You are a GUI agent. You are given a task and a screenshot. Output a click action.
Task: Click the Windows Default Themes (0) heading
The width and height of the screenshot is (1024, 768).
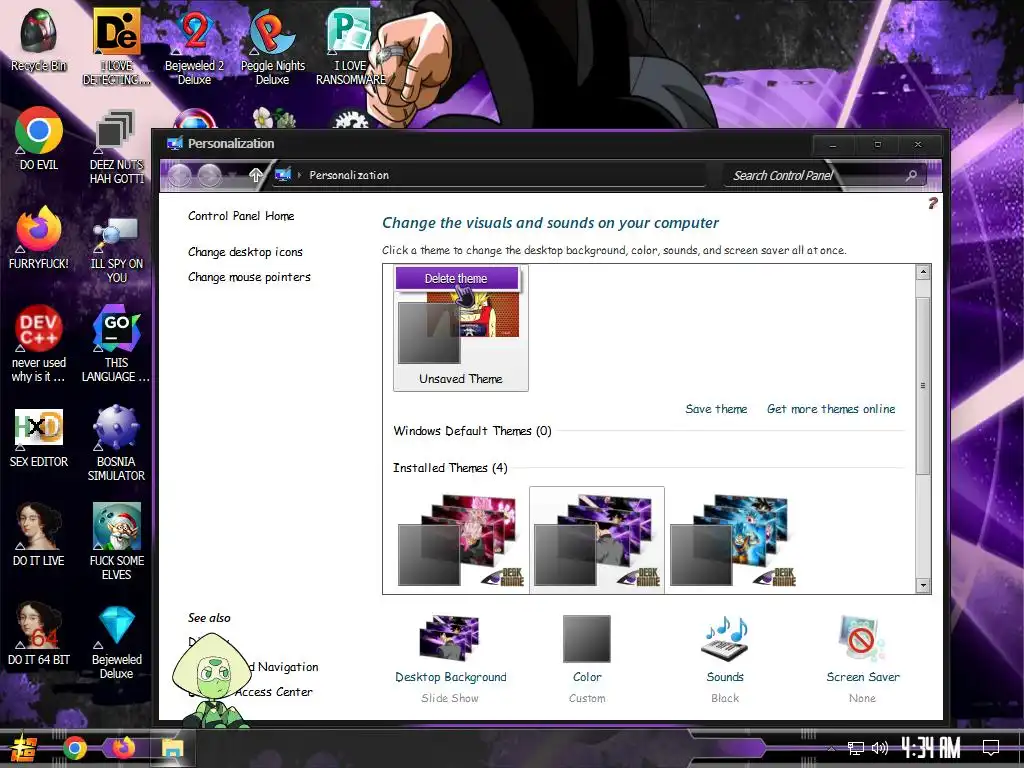pos(472,431)
